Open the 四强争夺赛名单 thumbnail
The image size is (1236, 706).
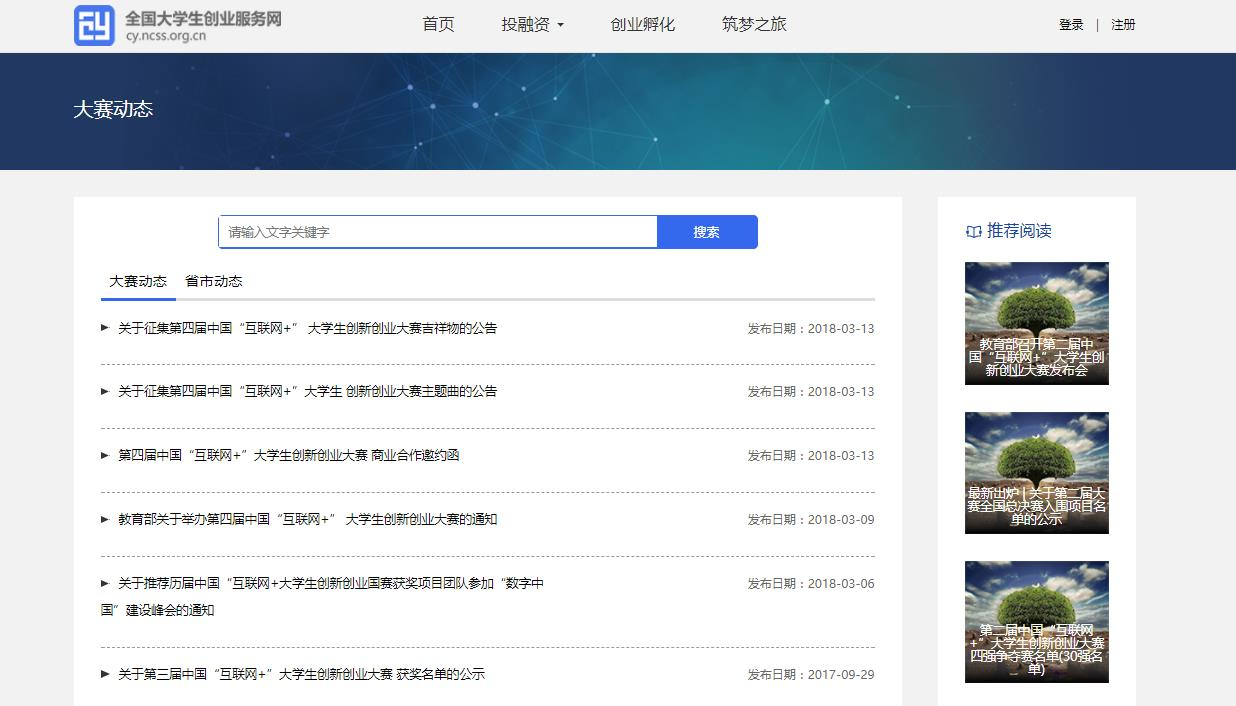tap(1036, 621)
